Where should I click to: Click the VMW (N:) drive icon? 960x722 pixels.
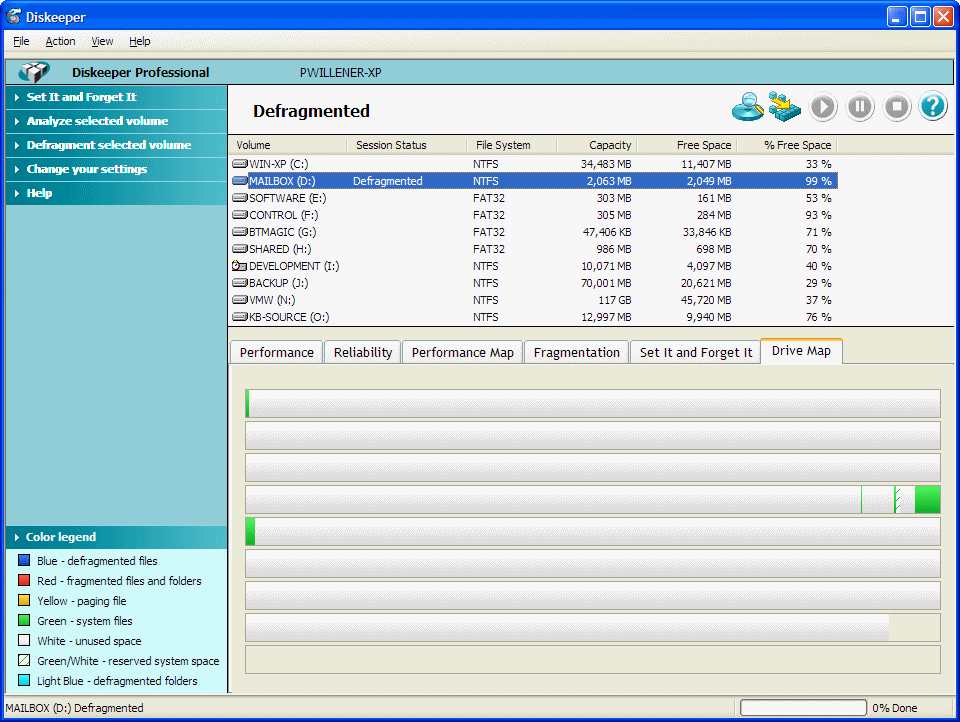click(239, 300)
